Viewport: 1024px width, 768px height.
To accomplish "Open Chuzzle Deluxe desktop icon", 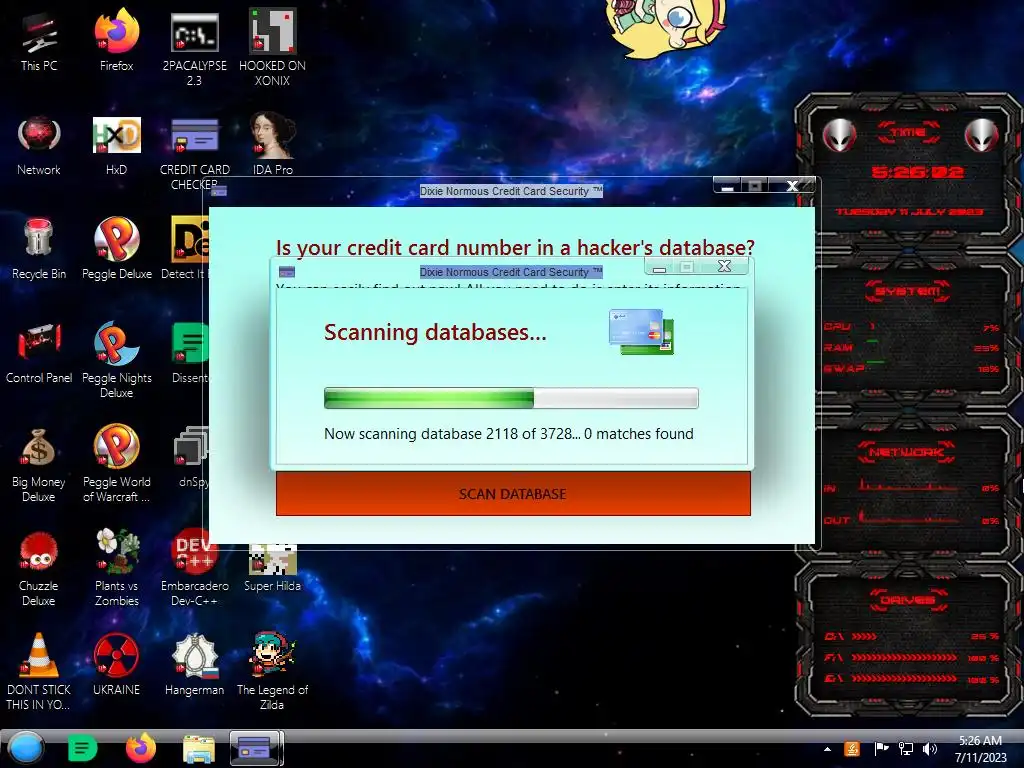I will [x=39, y=567].
